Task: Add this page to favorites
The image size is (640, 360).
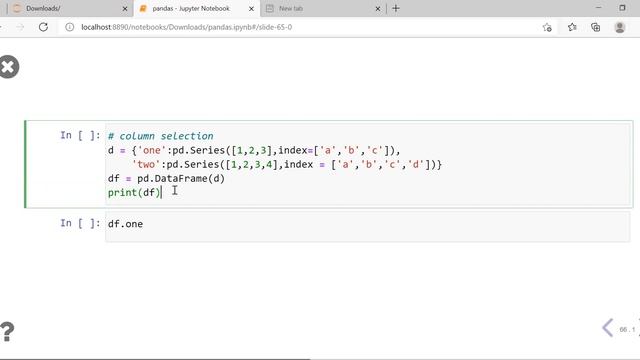Action: coord(547,27)
